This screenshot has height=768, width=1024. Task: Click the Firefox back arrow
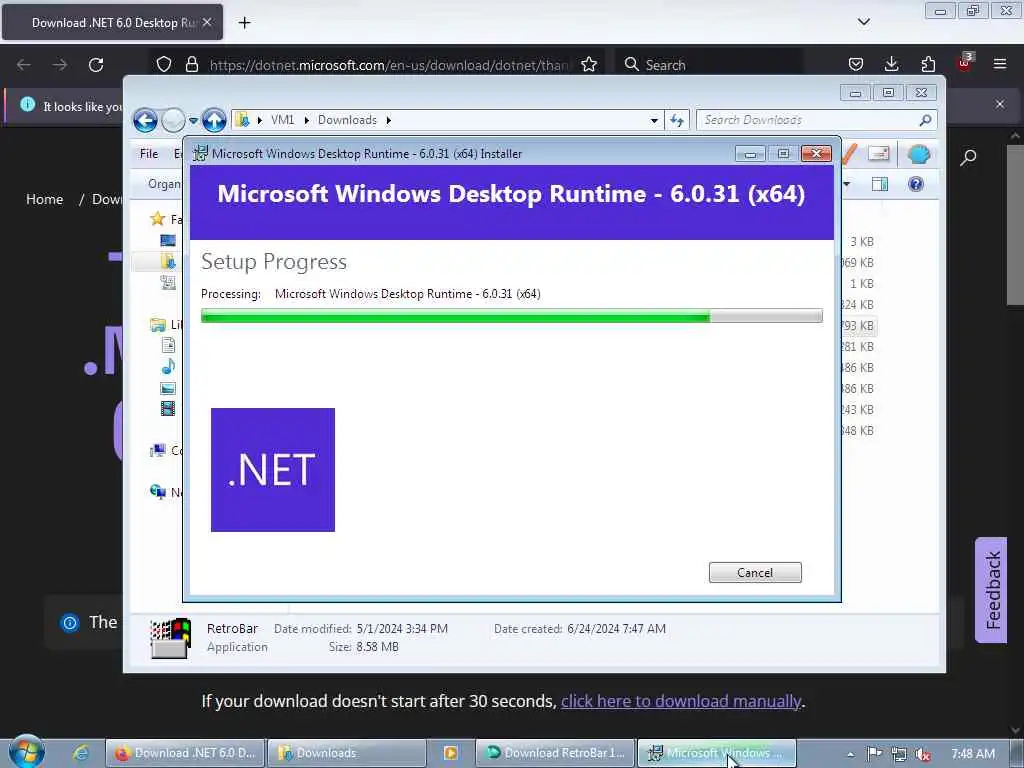24,65
